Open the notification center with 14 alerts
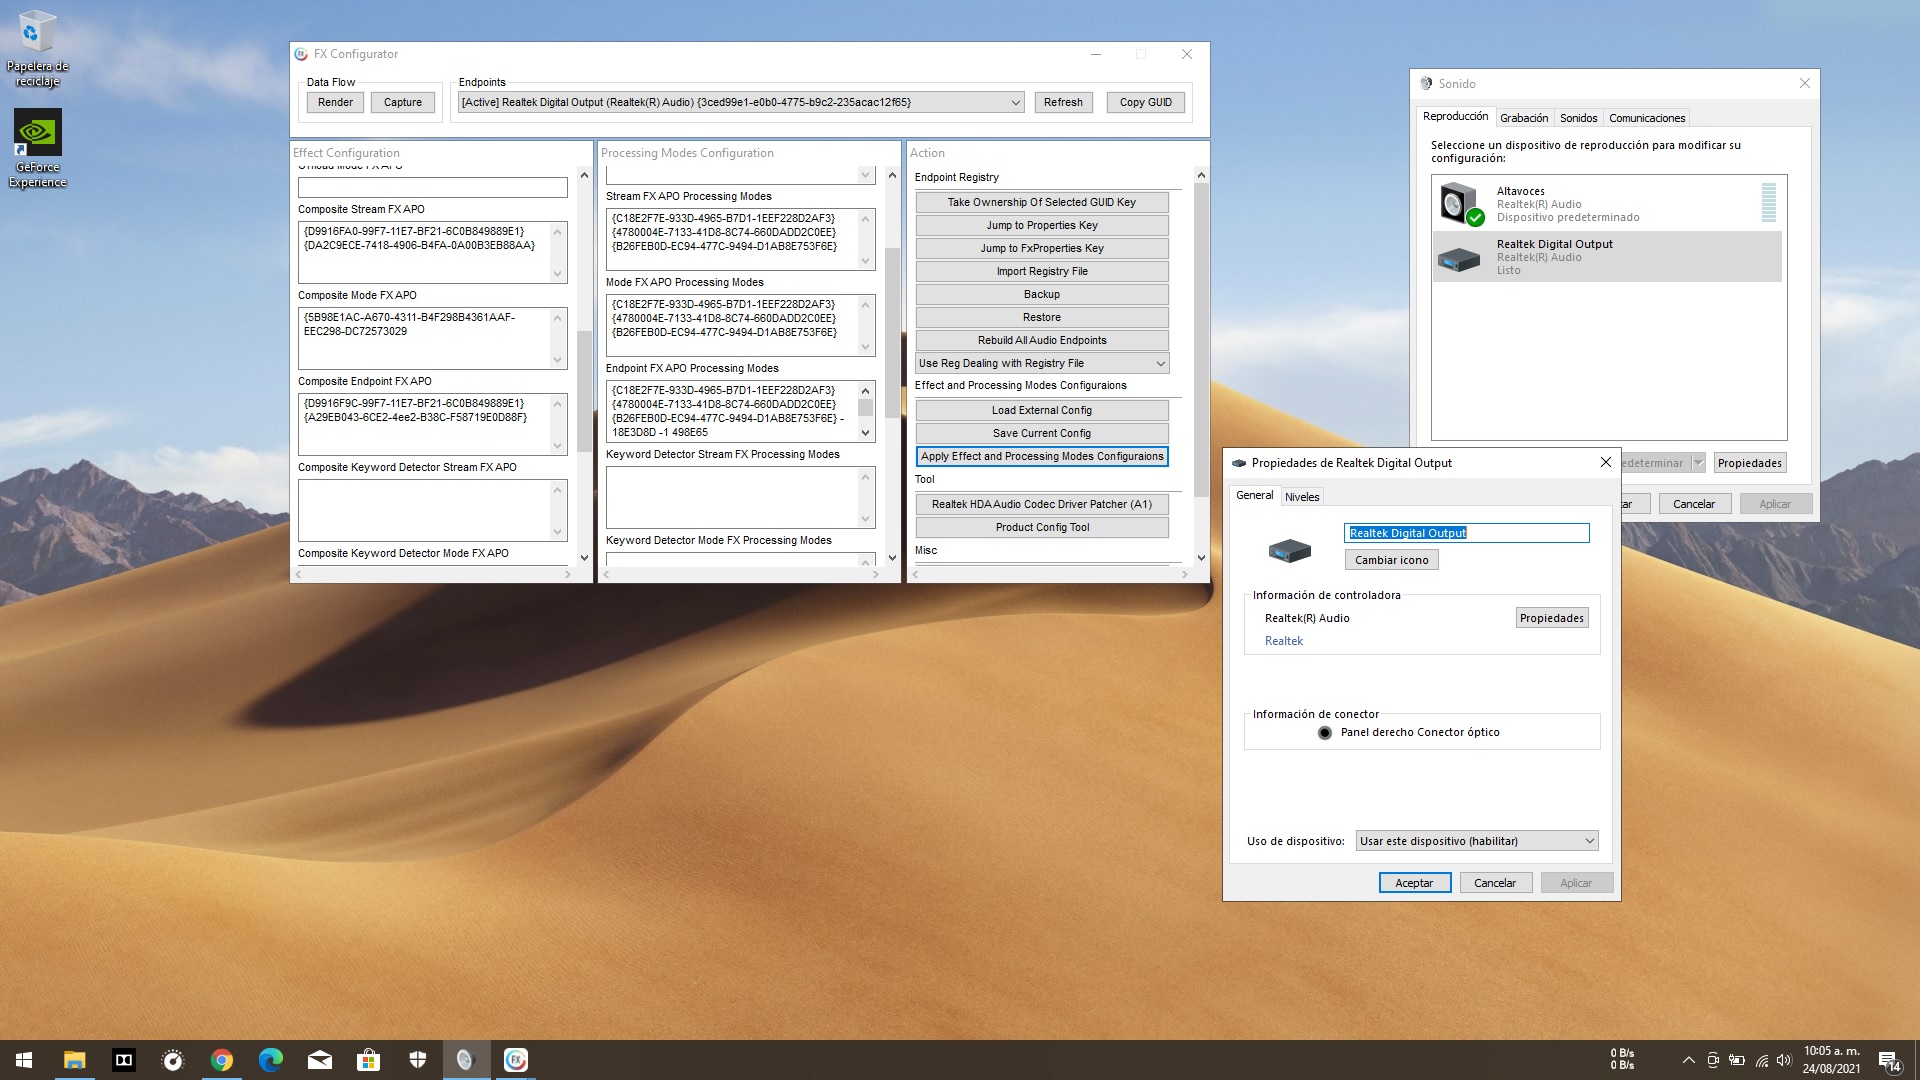Viewport: 1920px width, 1080px height. click(x=1888, y=1061)
